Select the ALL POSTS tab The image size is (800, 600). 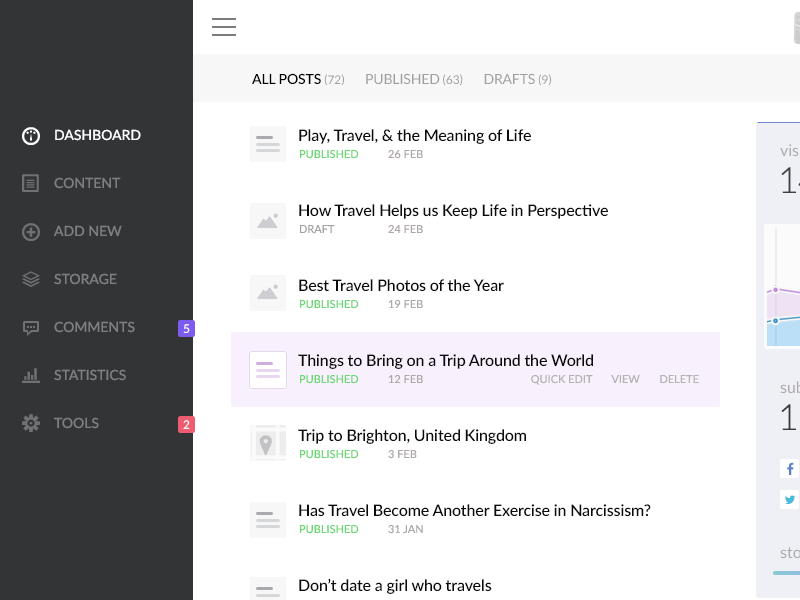coord(286,79)
